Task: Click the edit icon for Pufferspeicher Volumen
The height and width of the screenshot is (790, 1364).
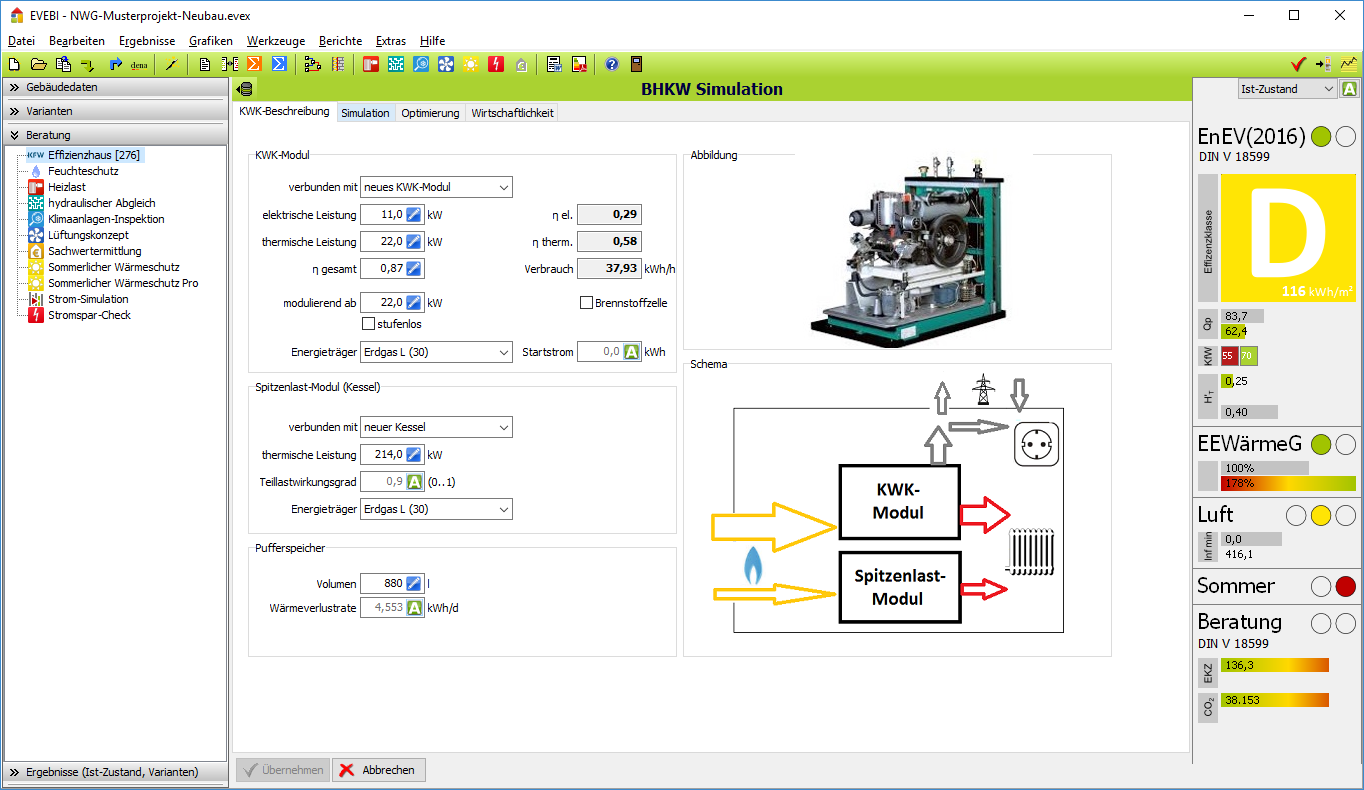Action: (x=414, y=583)
